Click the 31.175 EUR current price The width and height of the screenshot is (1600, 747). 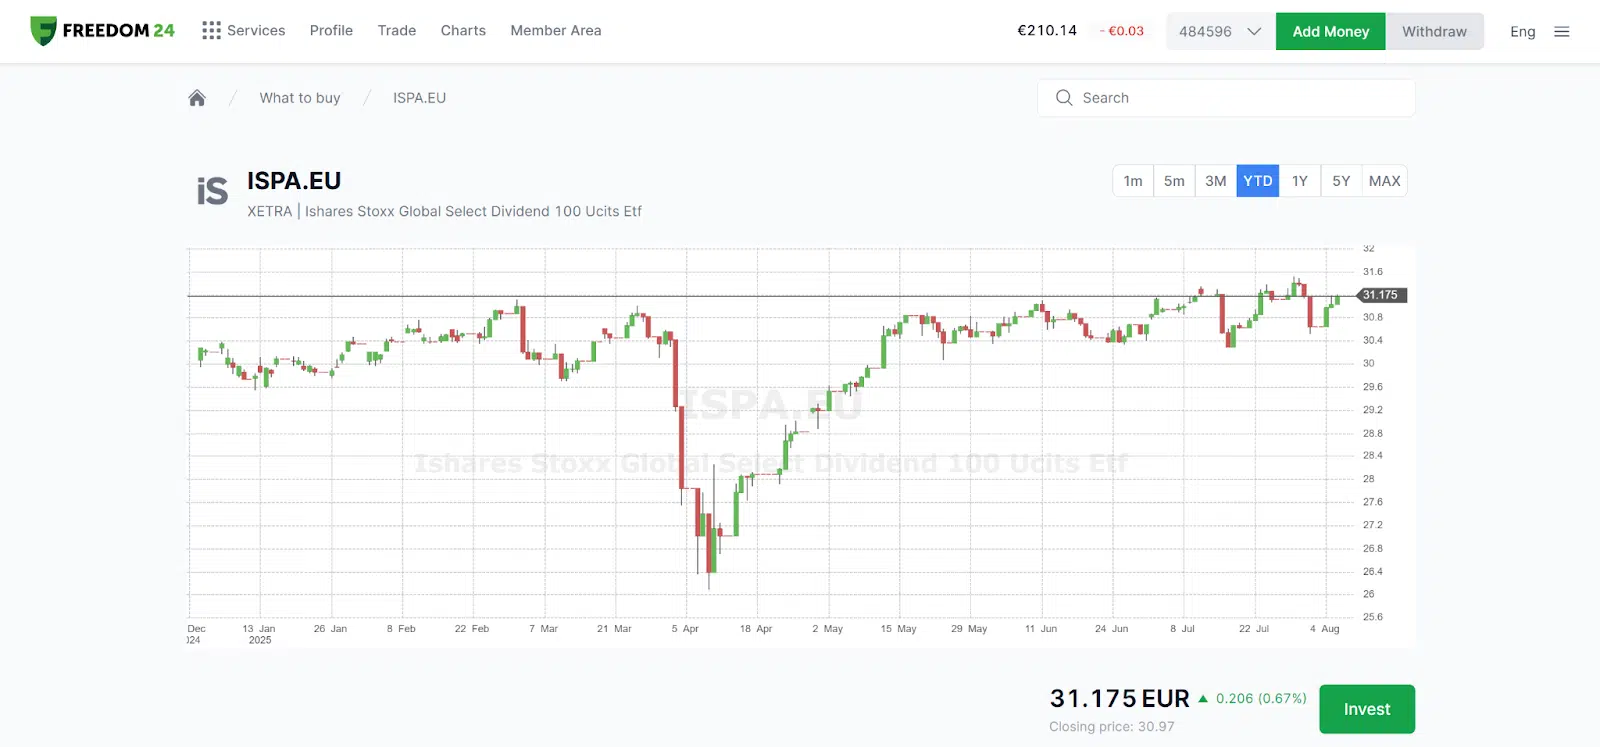click(x=1119, y=698)
